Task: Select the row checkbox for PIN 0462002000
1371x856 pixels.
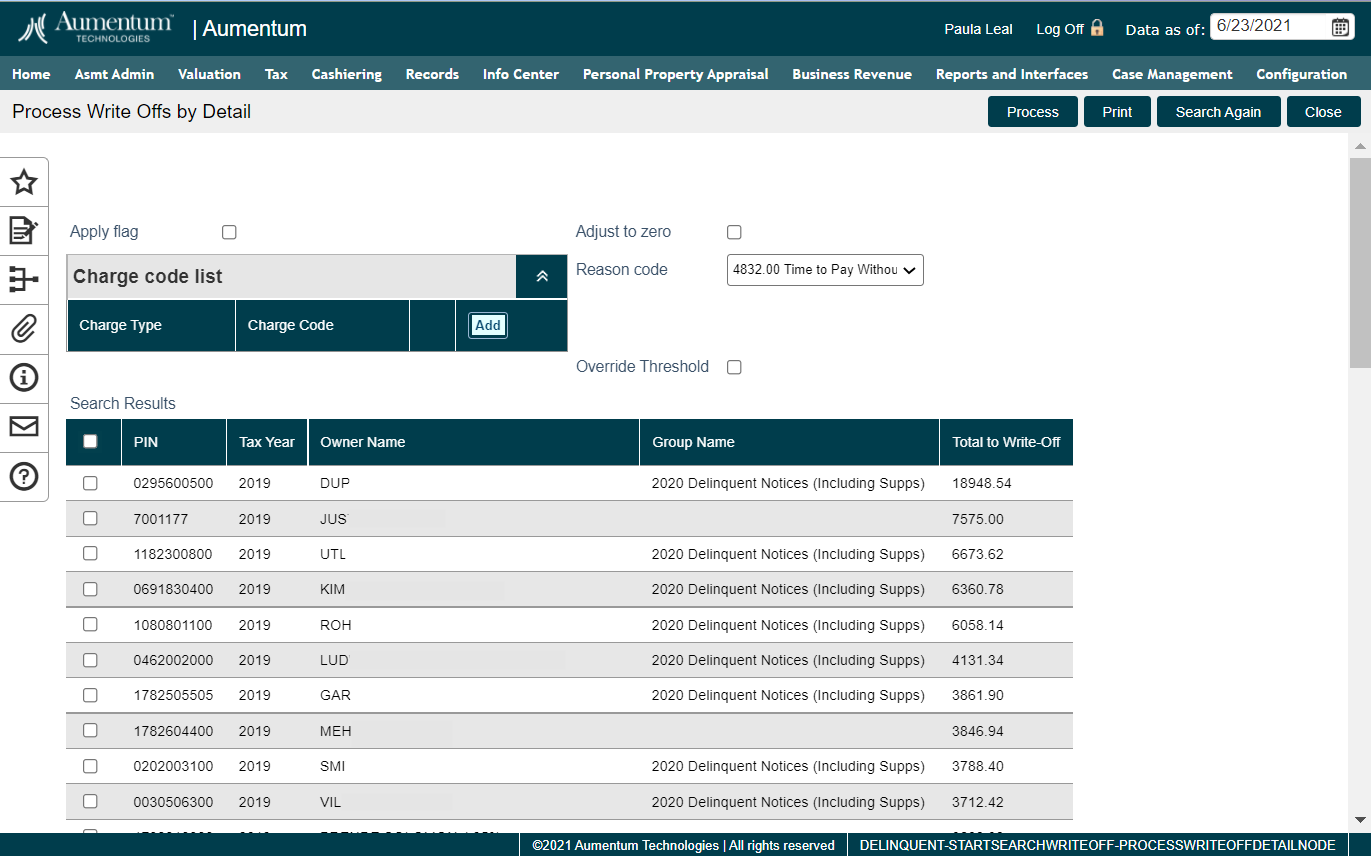Action: tap(90, 660)
